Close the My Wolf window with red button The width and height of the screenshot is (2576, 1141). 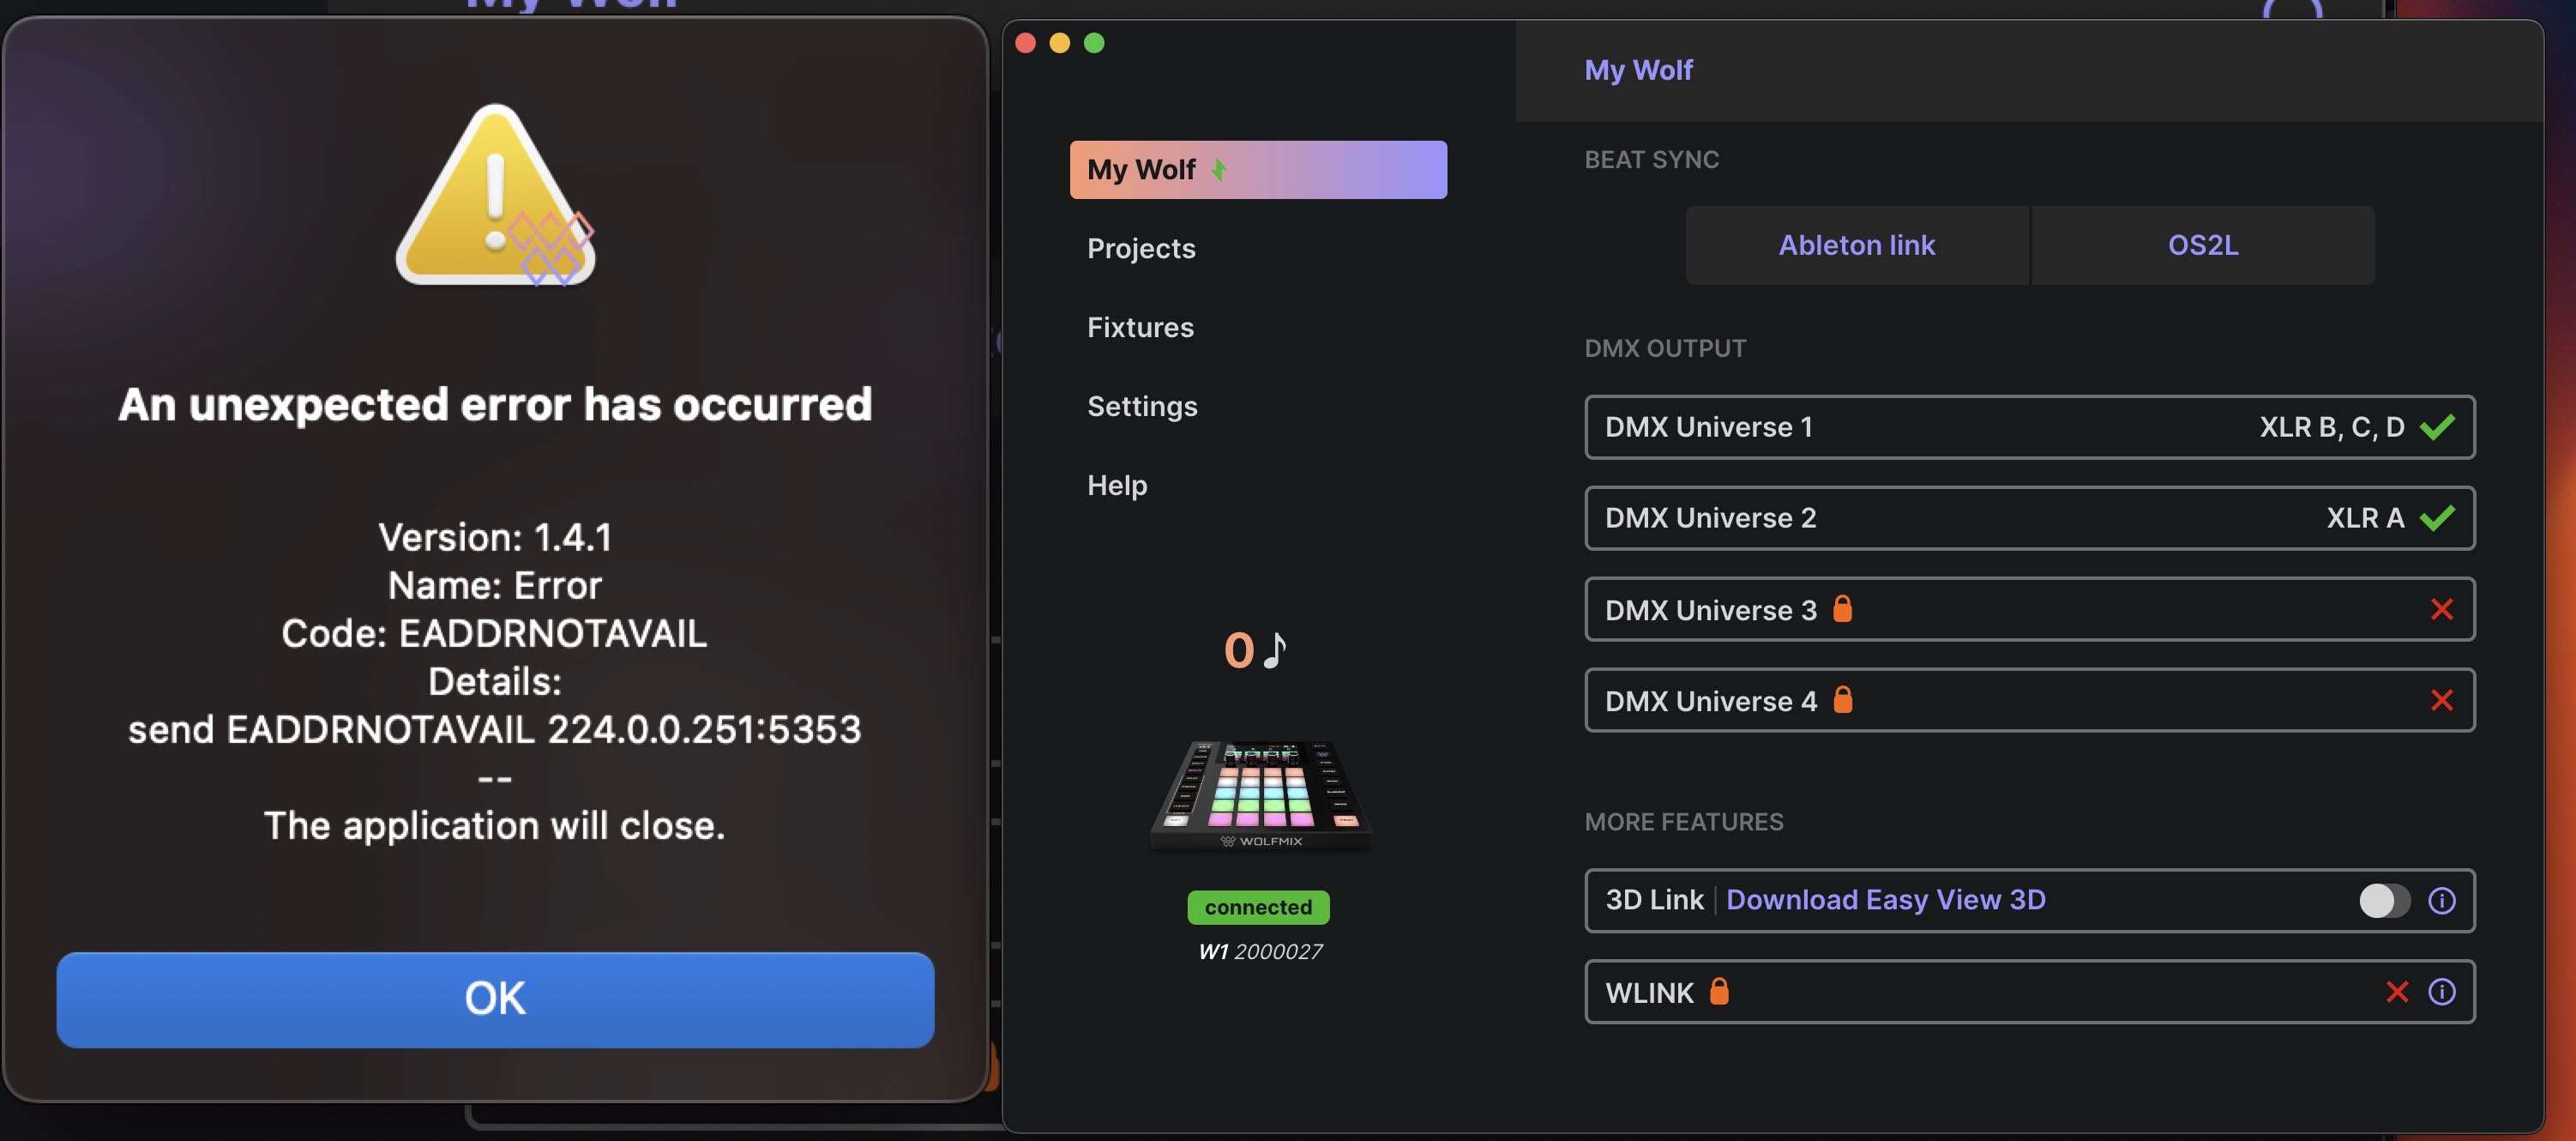(x=1025, y=43)
